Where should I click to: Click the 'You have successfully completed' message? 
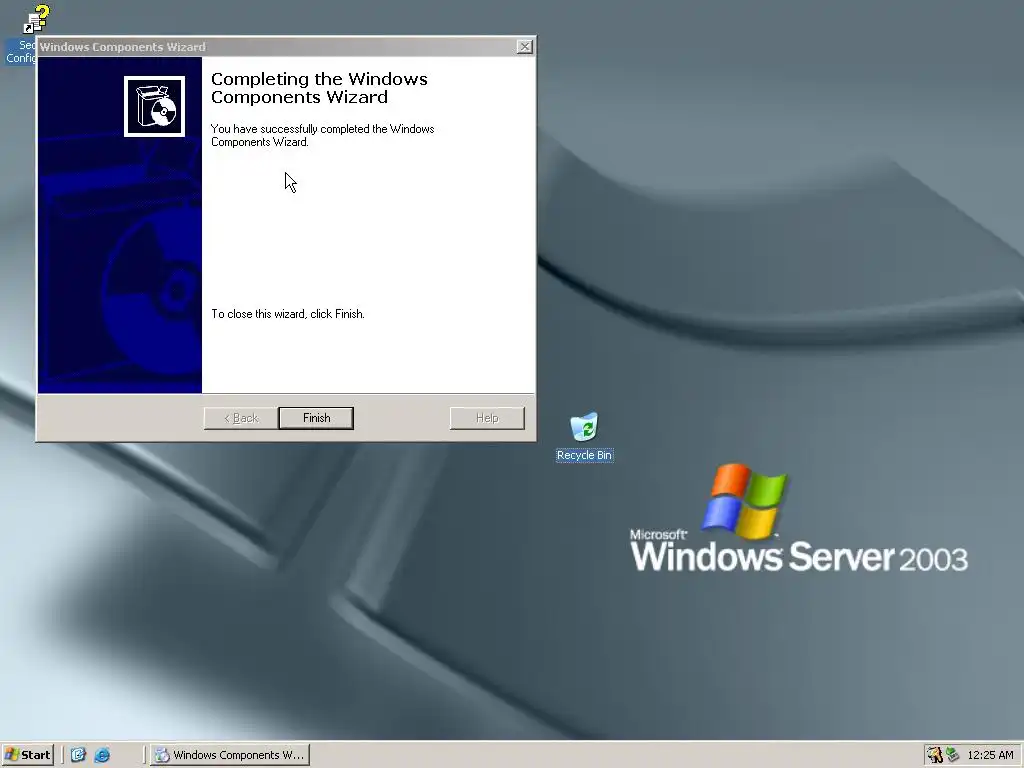pos(323,135)
